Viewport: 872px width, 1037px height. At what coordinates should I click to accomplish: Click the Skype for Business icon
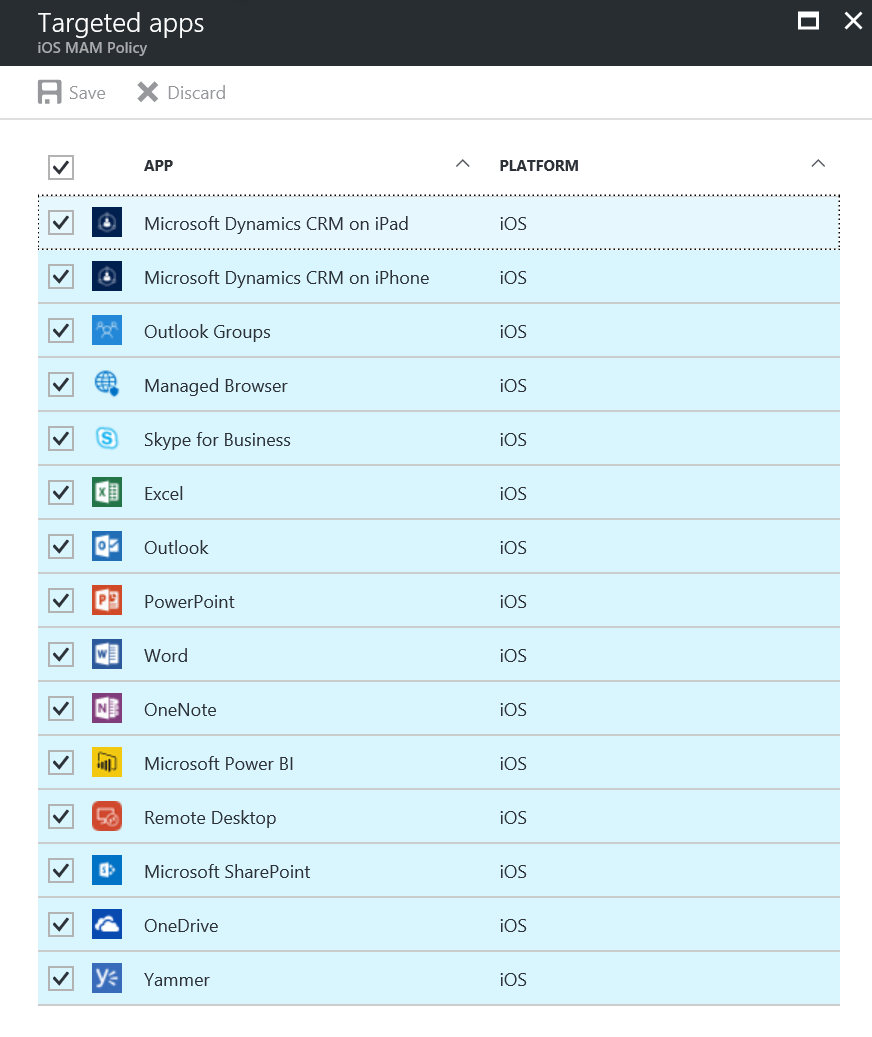(x=107, y=439)
